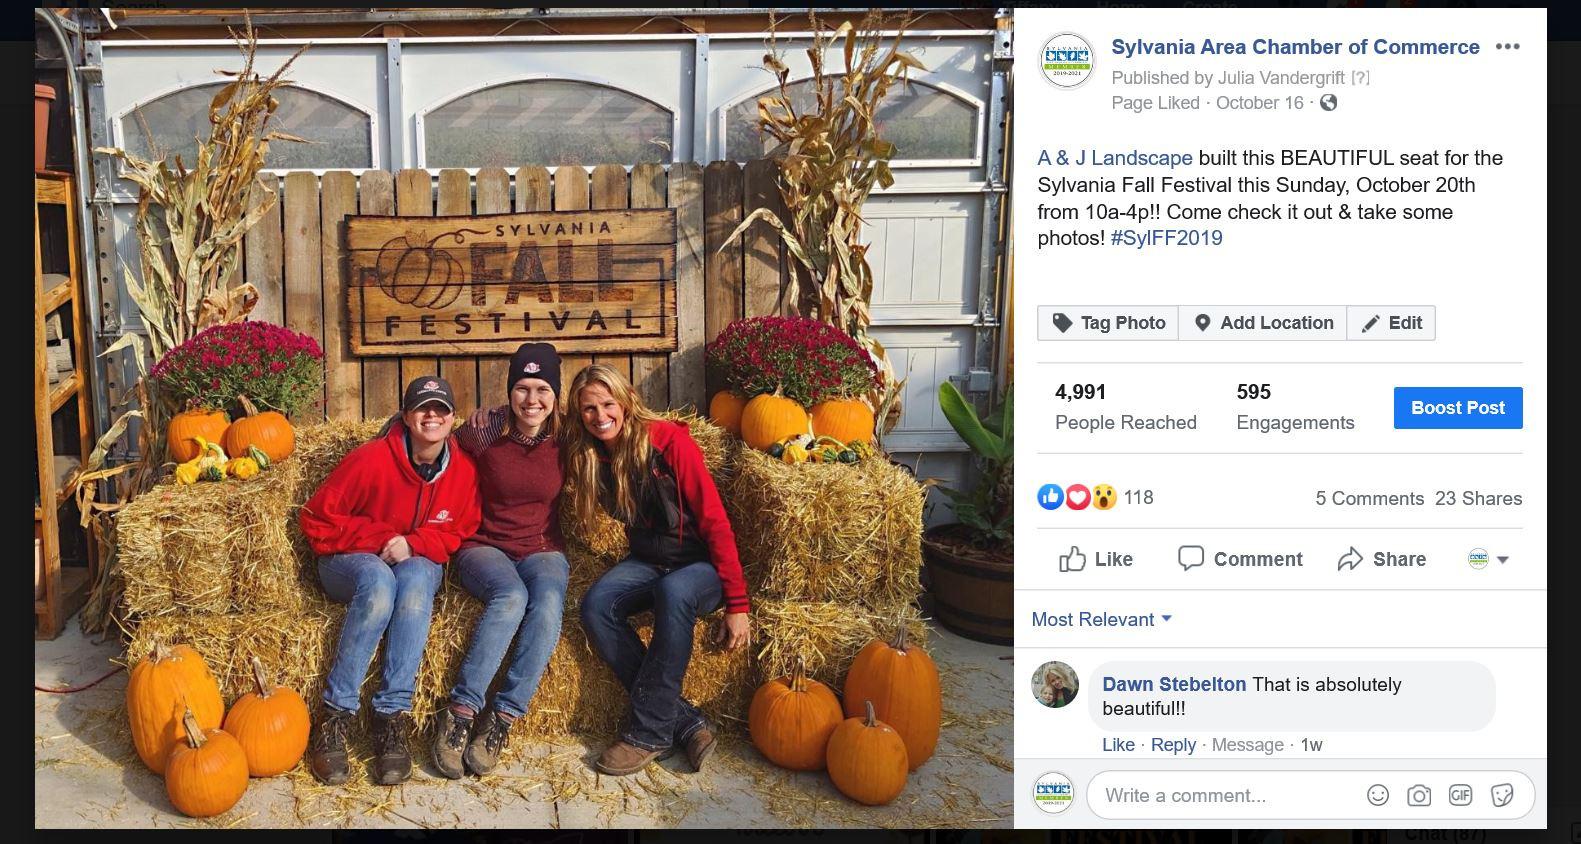This screenshot has width=1581, height=844.
Task: Click the Add Location button
Action: 1263,323
